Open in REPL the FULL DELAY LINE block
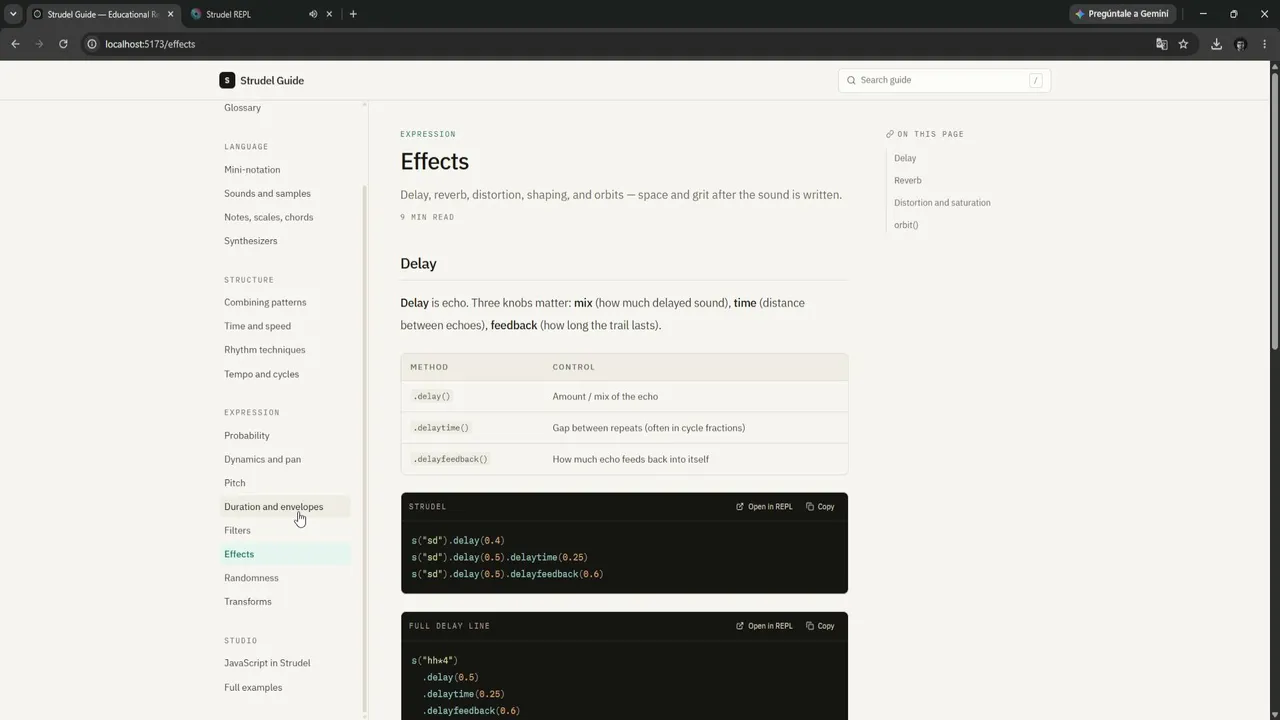Viewport: 1280px width, 720px height. [764, 626]
